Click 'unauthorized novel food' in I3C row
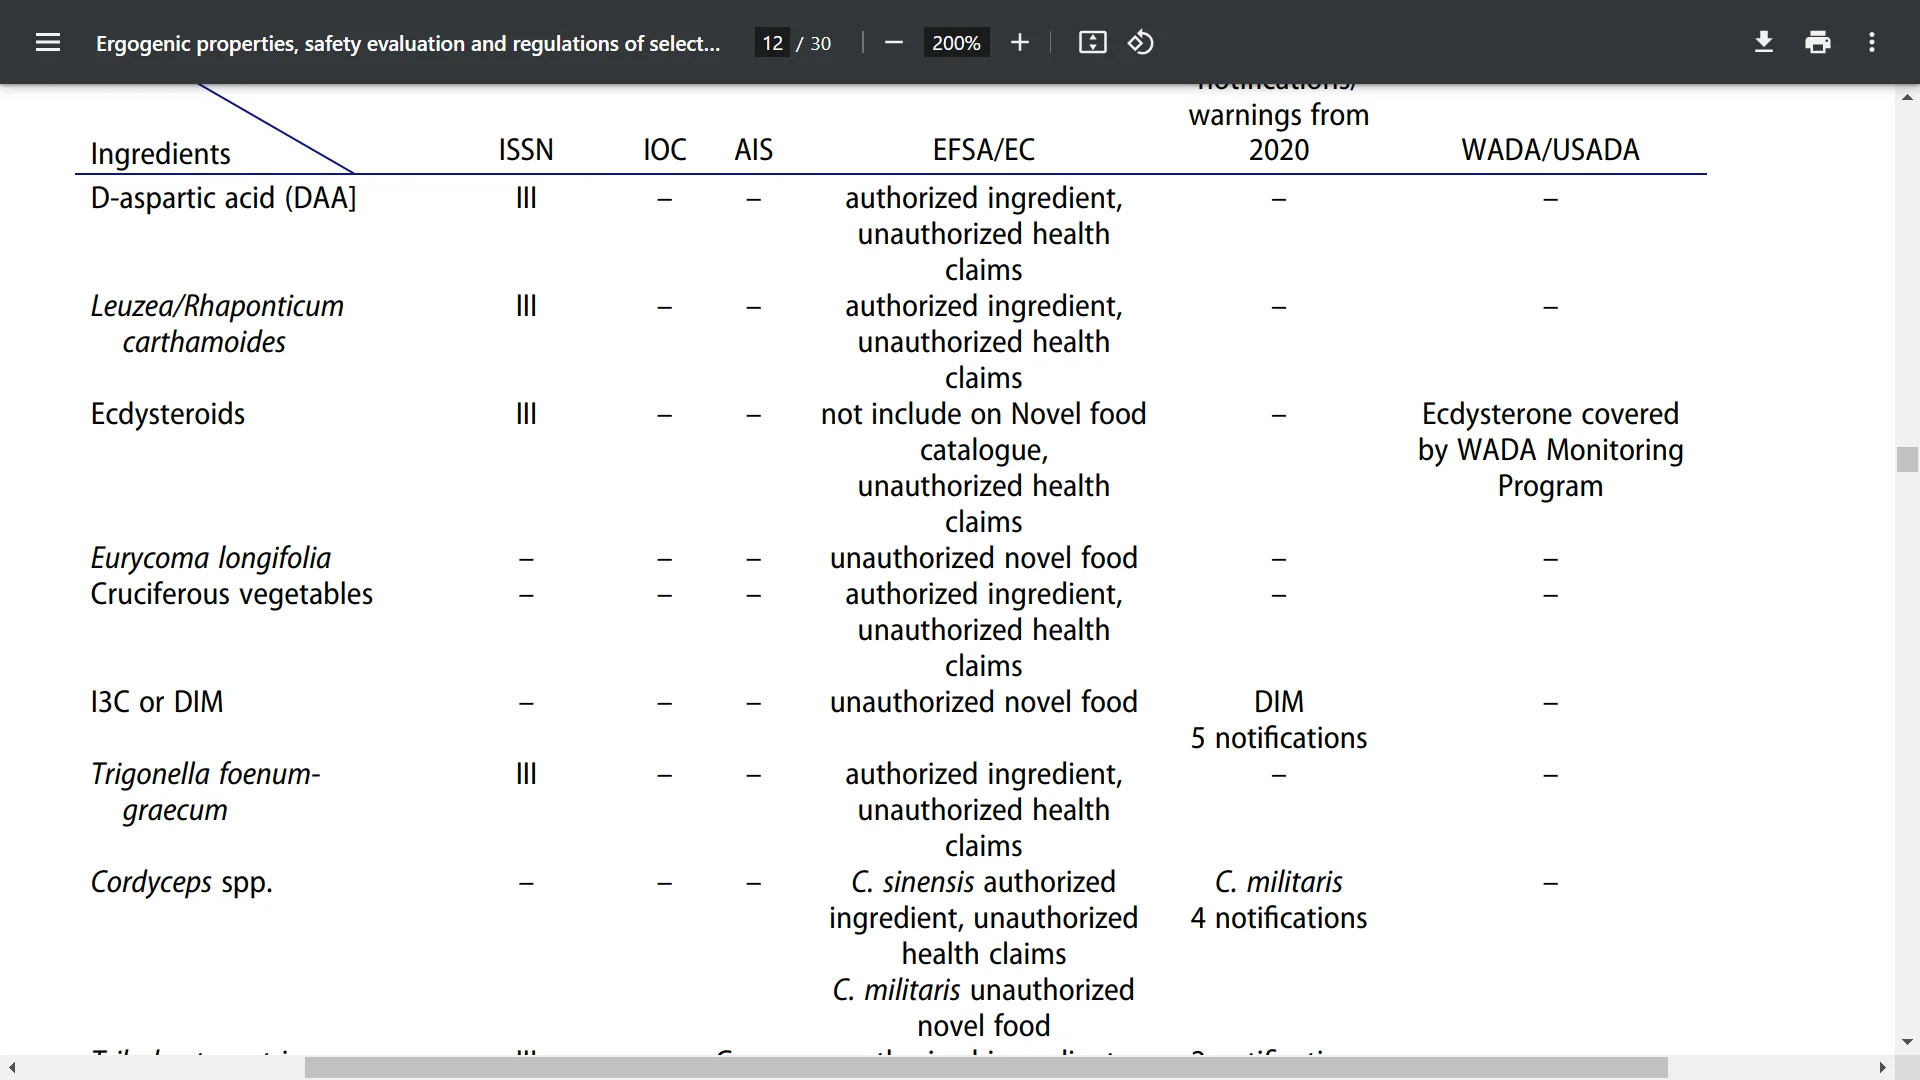1920x1080 pixels. tap(983, 702)
